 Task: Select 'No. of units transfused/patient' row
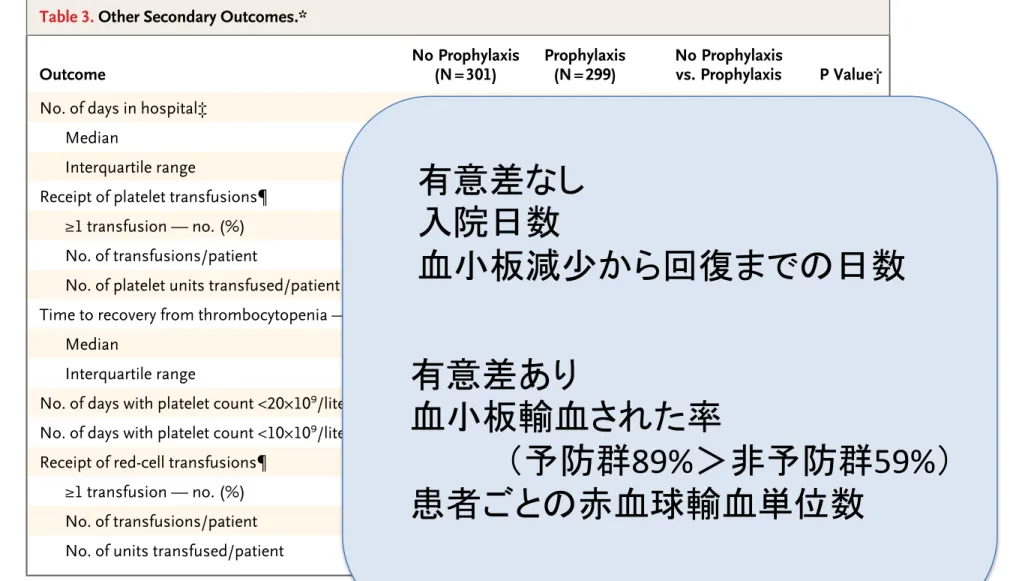(174, 551)
